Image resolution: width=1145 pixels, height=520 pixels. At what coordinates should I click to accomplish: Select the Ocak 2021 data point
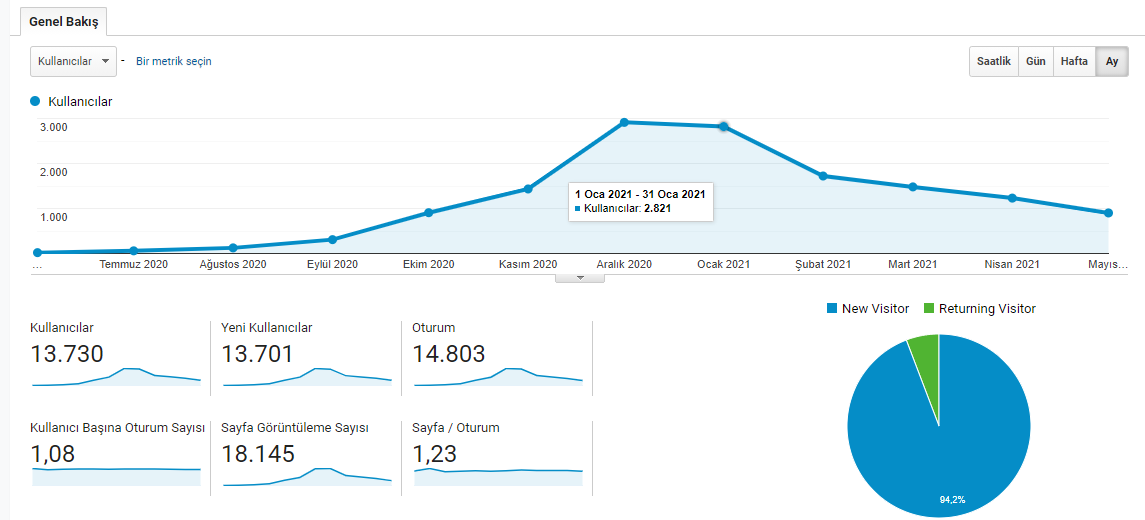coord(723,126)
